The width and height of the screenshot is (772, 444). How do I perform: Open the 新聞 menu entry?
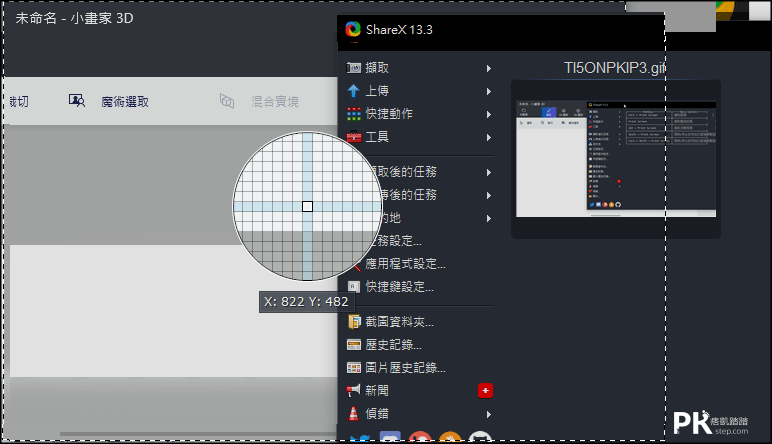tap(377, 391)
